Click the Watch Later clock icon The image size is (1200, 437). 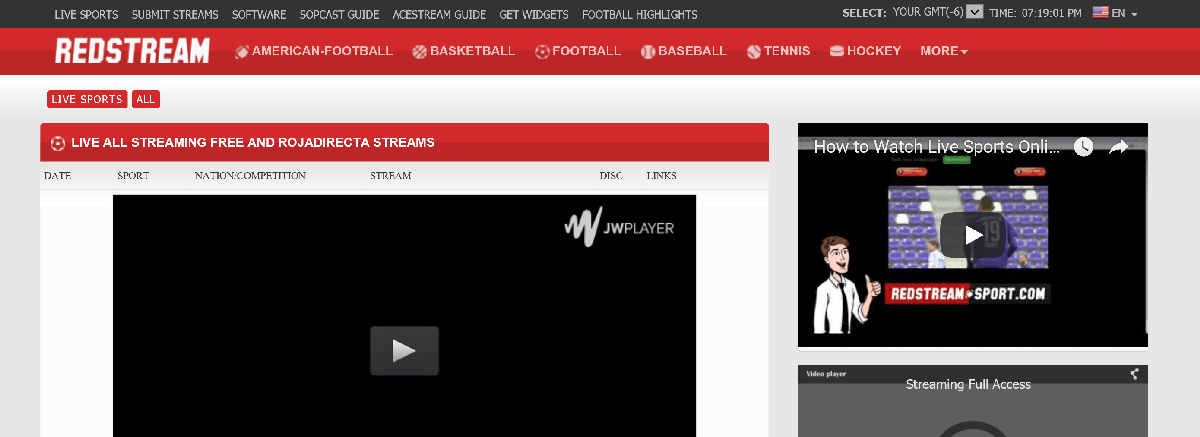[1084, 147]
